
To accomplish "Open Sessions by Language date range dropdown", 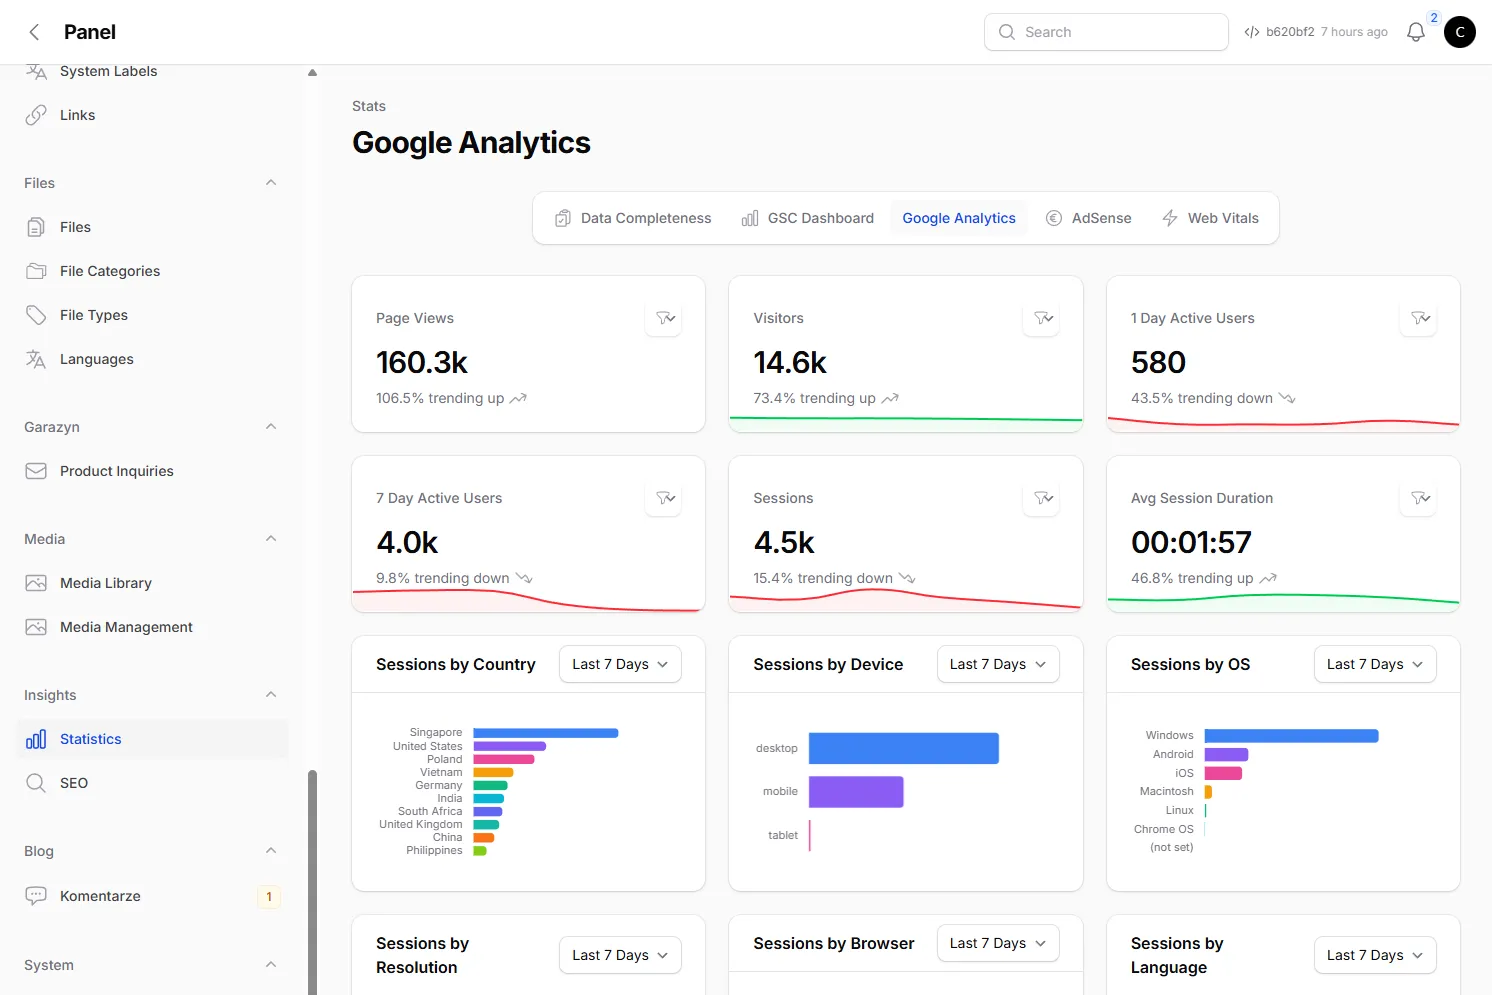I will 1375,955.
